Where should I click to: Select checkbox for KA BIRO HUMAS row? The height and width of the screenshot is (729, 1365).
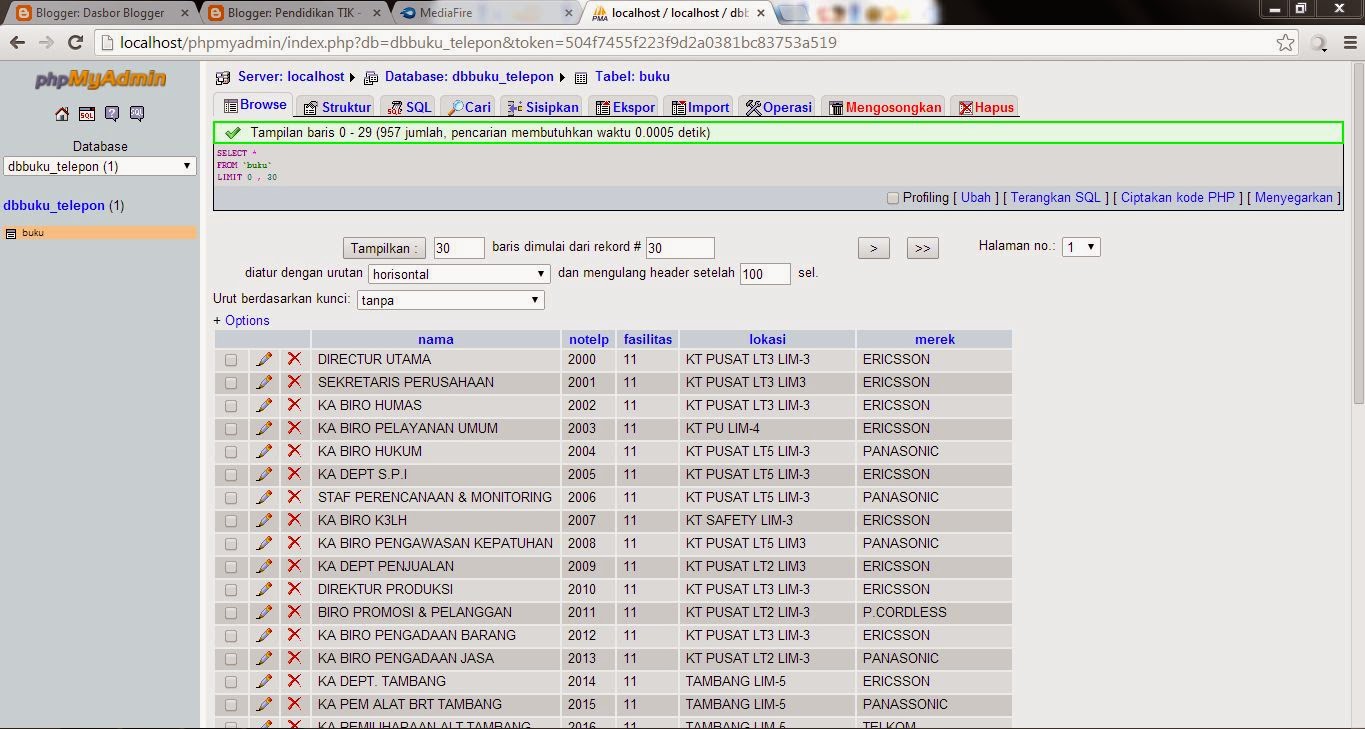click(x=231, y=406)
